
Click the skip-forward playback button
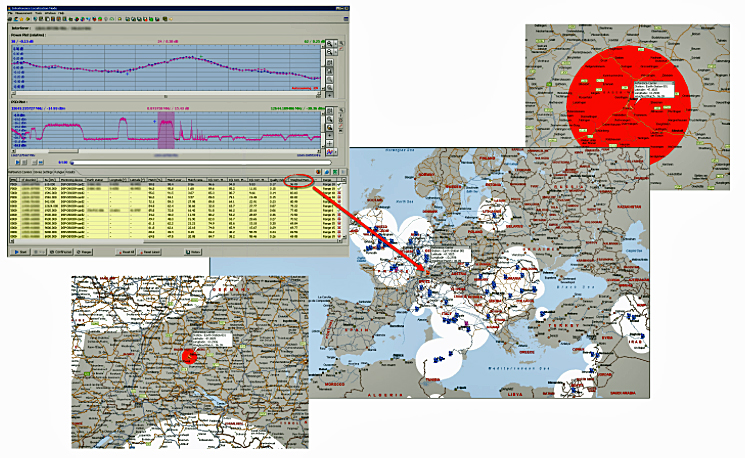point(41,162)
